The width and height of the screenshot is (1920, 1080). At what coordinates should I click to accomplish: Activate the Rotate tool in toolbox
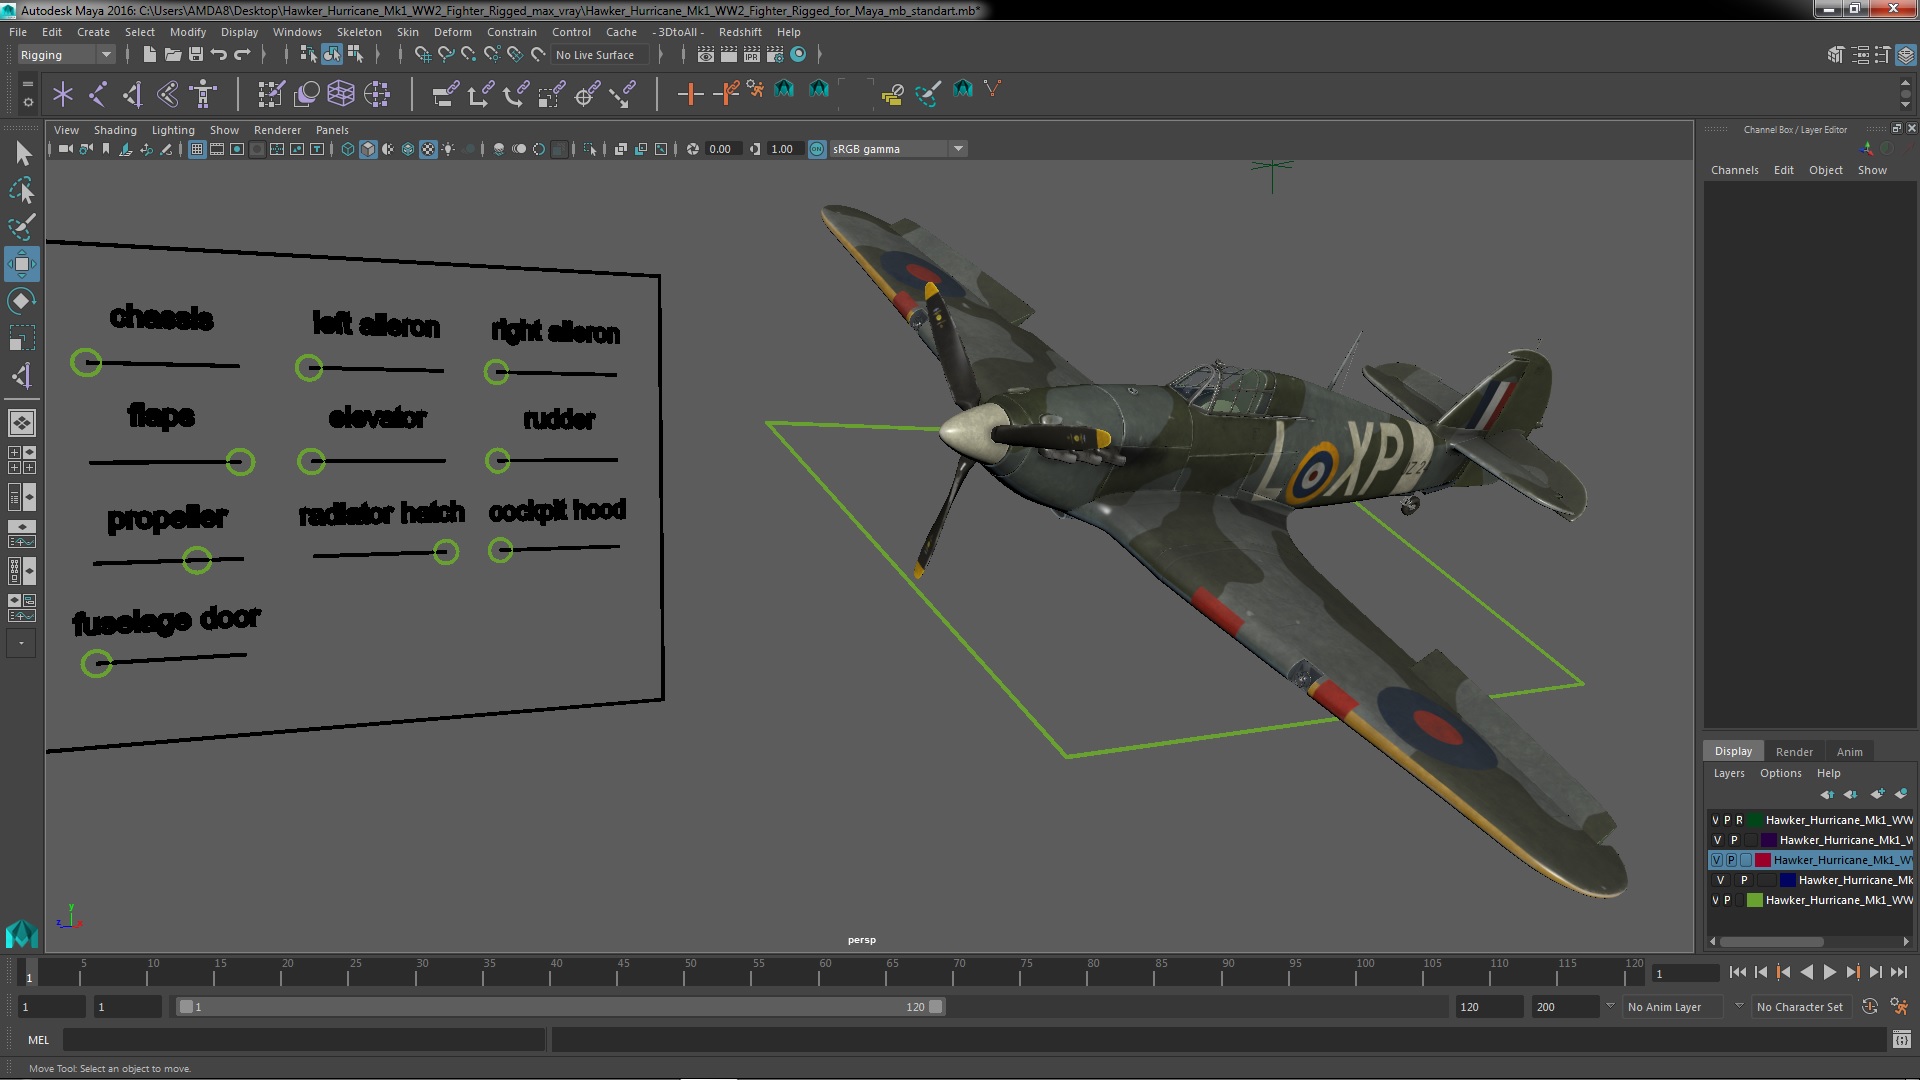click(22, 301)
